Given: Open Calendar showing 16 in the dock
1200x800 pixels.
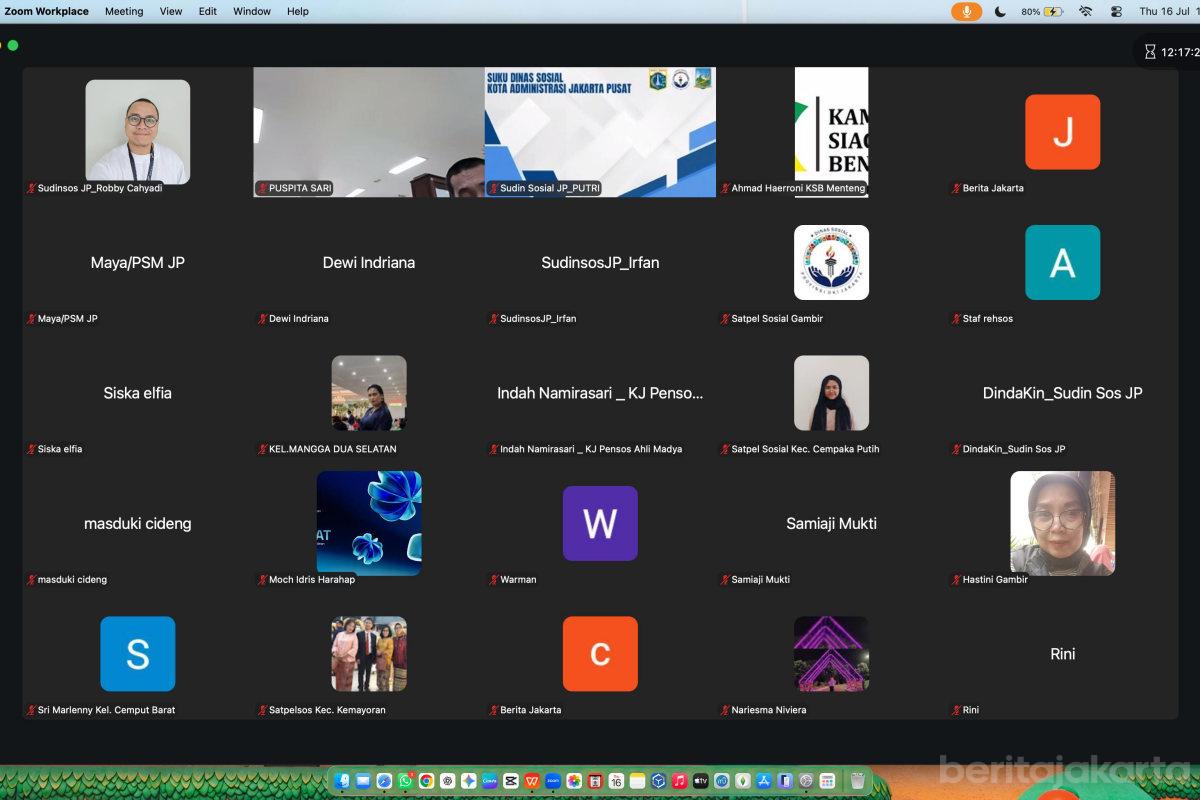Looking at the screenshot, I should click(616, 780).
